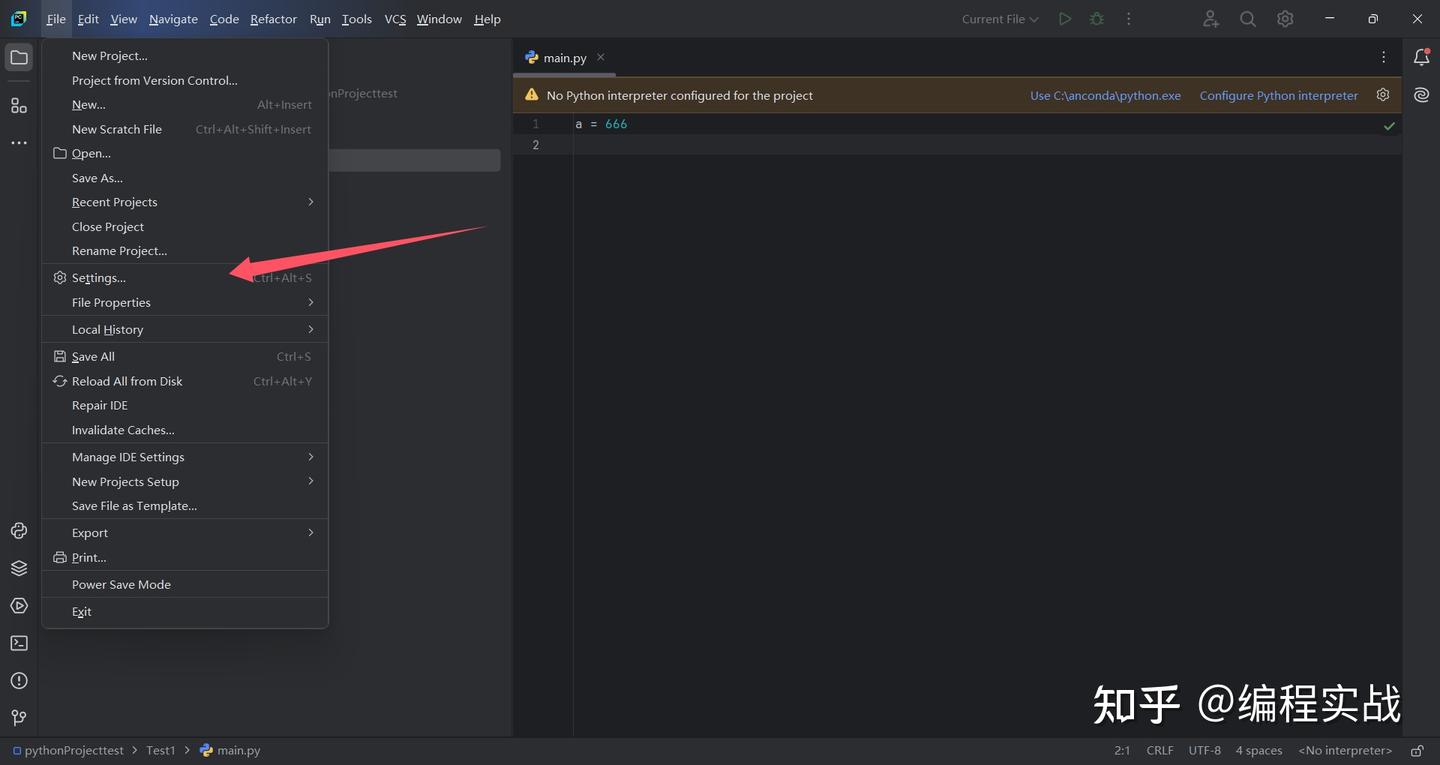Open the Terminal tool window
The image size is (1440, 765).
(19, 643)
